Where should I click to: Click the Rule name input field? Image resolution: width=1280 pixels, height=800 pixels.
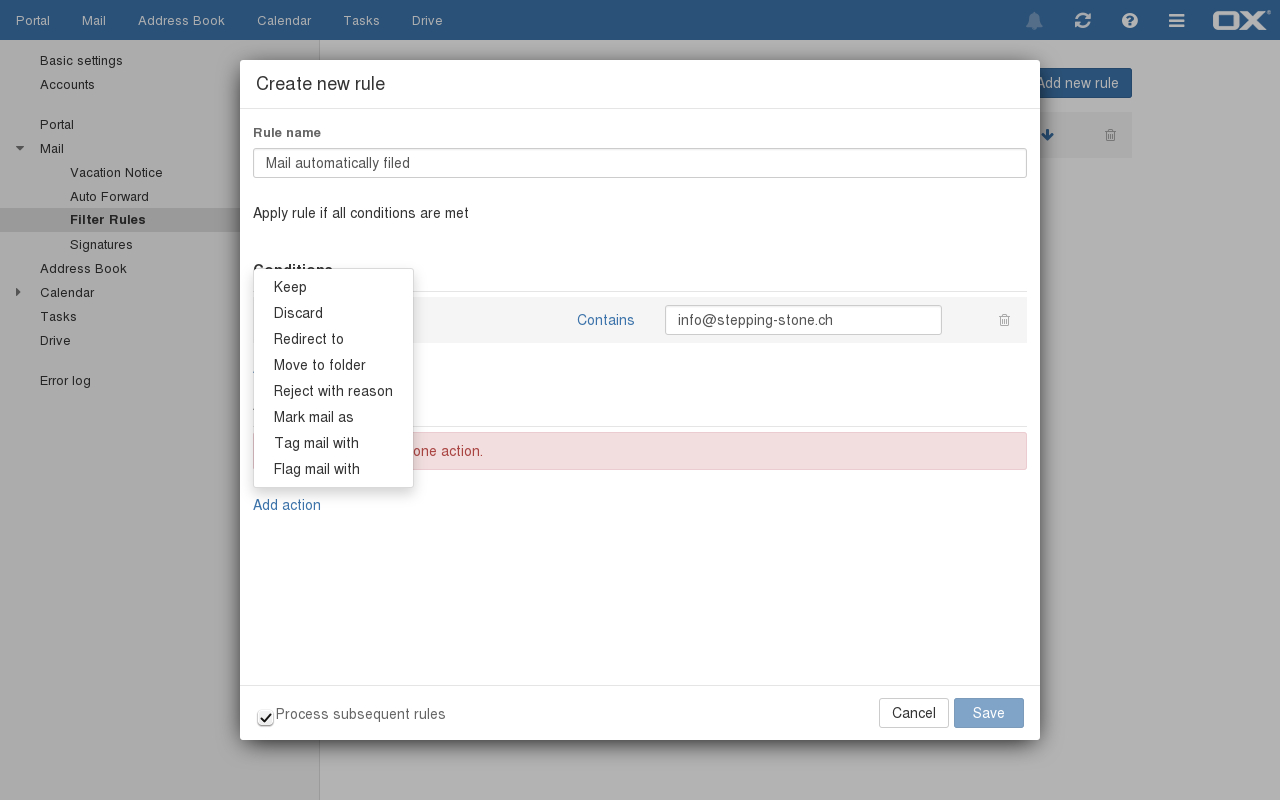639,163
